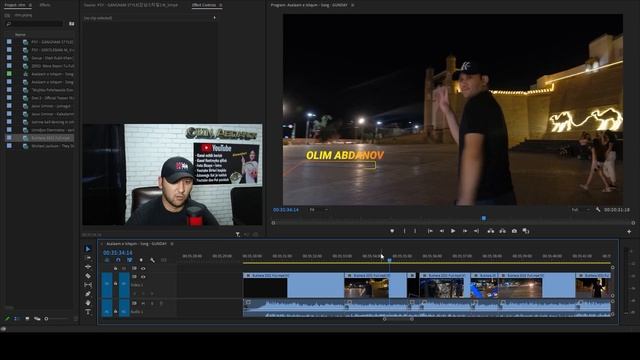The width and height of the screenshot is (640, 360).
Task: Select the Type tool
Action: click(x=88, y=312)
